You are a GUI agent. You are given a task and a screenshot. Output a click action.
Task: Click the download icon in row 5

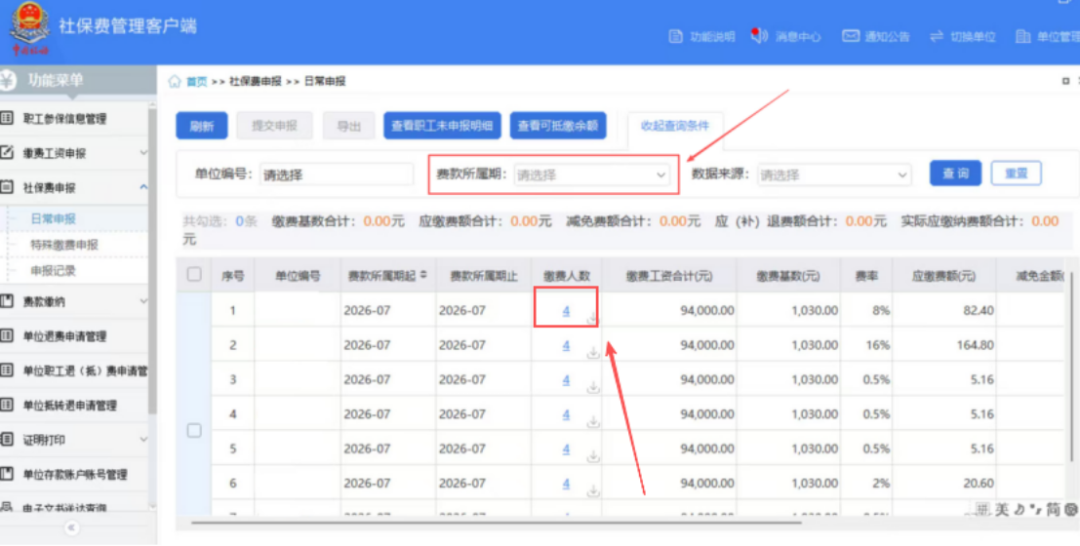tap(593, 456)
